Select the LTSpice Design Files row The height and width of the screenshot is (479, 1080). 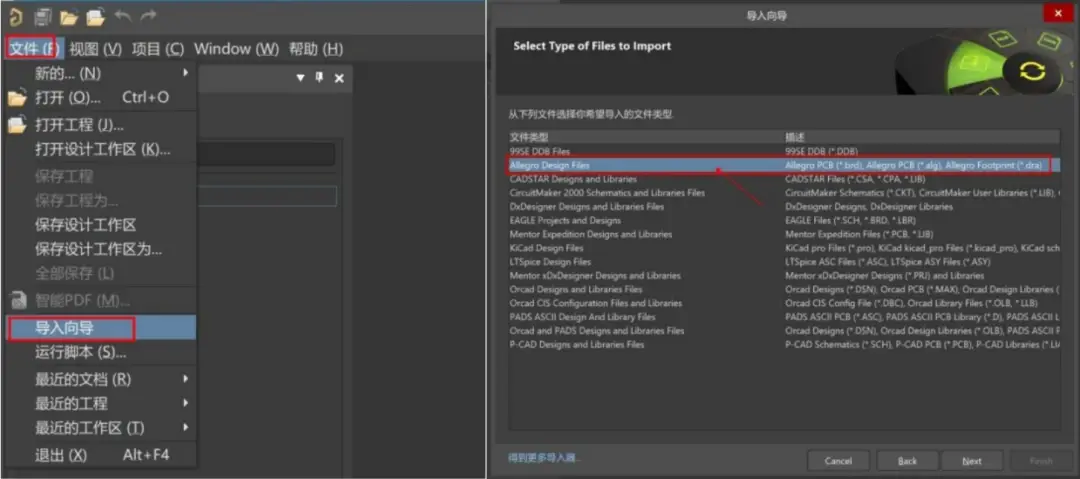785,262
